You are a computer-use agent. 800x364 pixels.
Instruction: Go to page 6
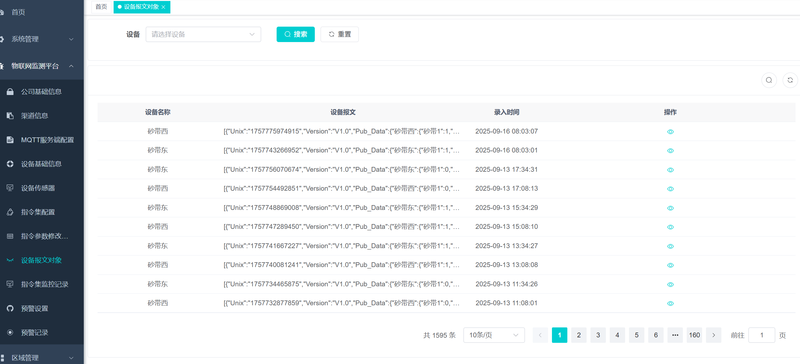click(x=656, y=335)
